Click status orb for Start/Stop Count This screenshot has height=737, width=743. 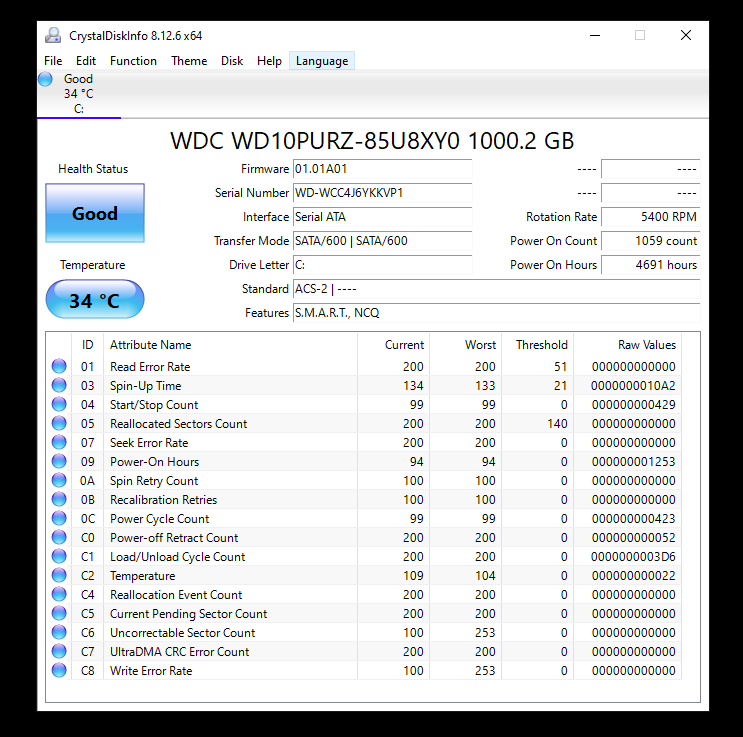(x=59, y=404)
